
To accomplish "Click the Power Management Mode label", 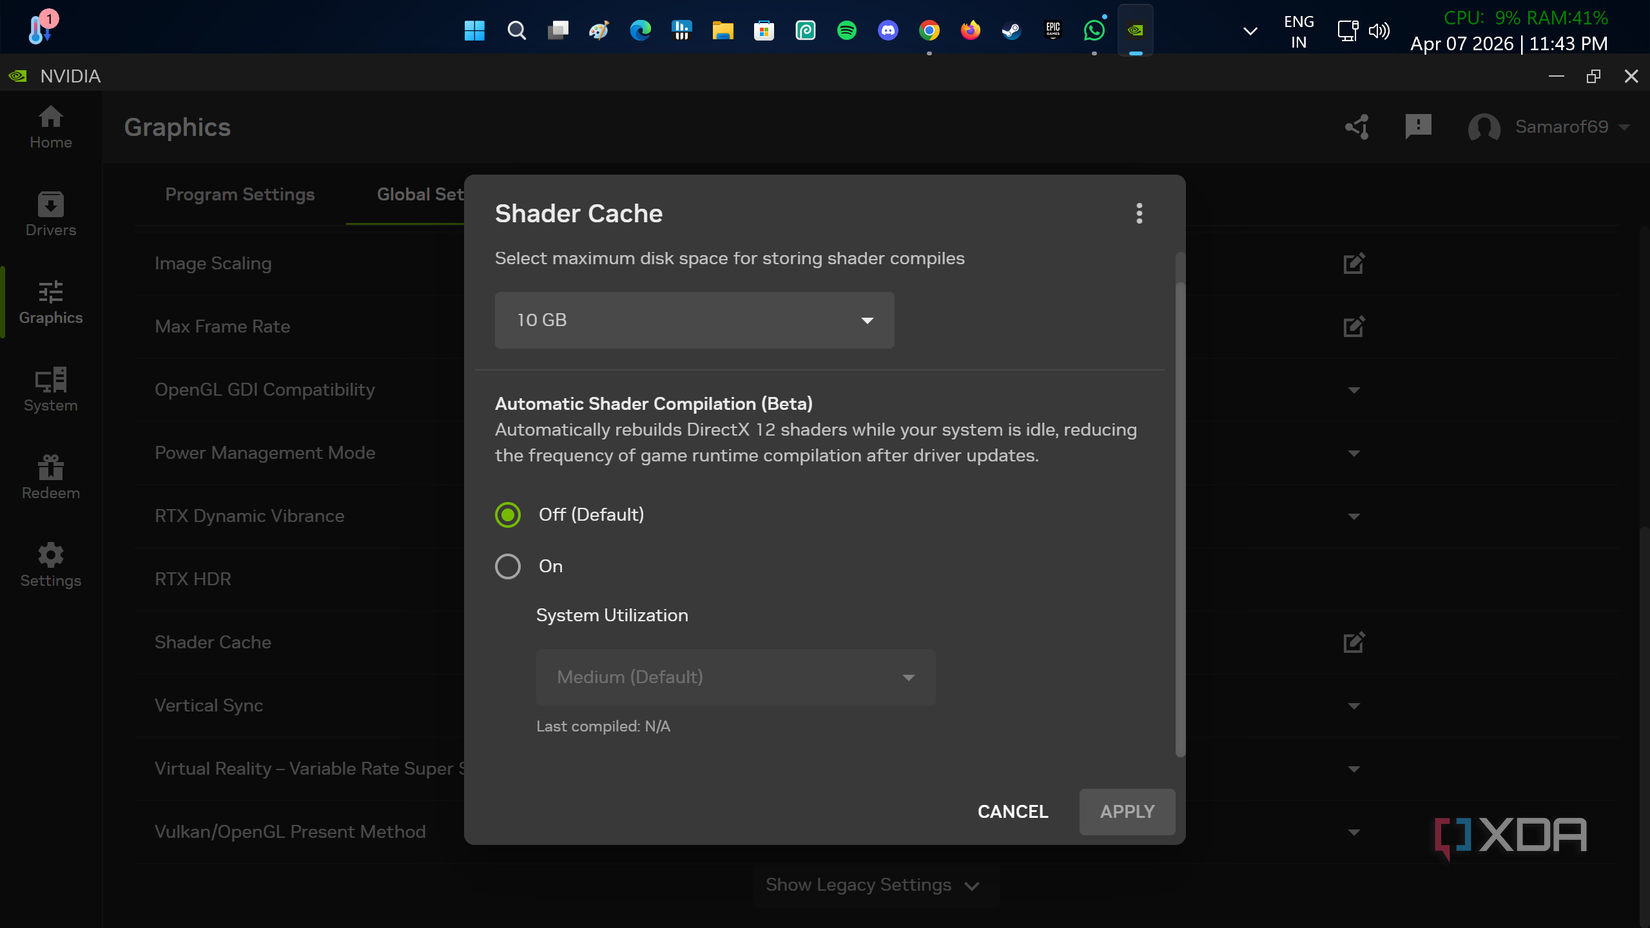I will (x=265, y=452).
